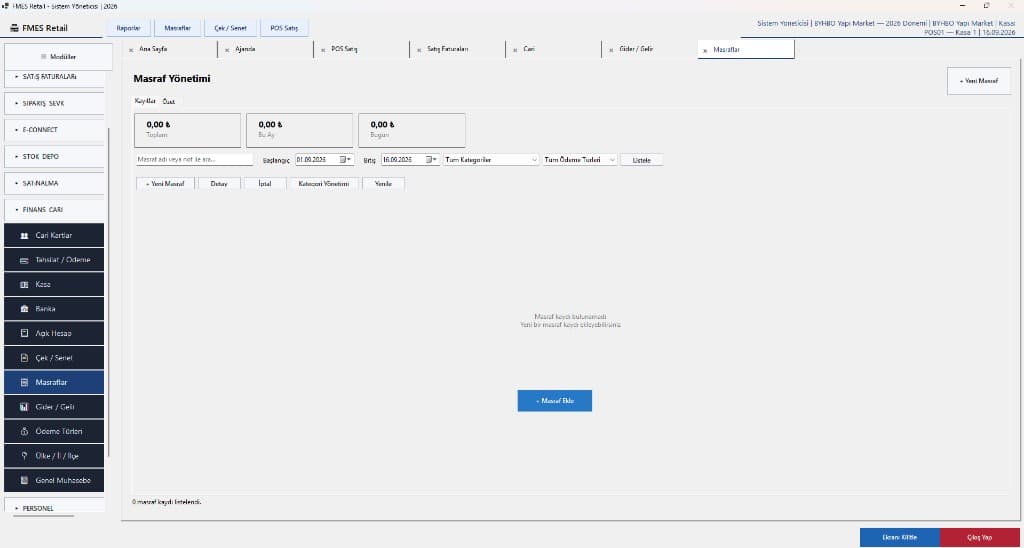Expand the SATINALMA module group
The image size is (1024, 548).
tap(54, 184)
